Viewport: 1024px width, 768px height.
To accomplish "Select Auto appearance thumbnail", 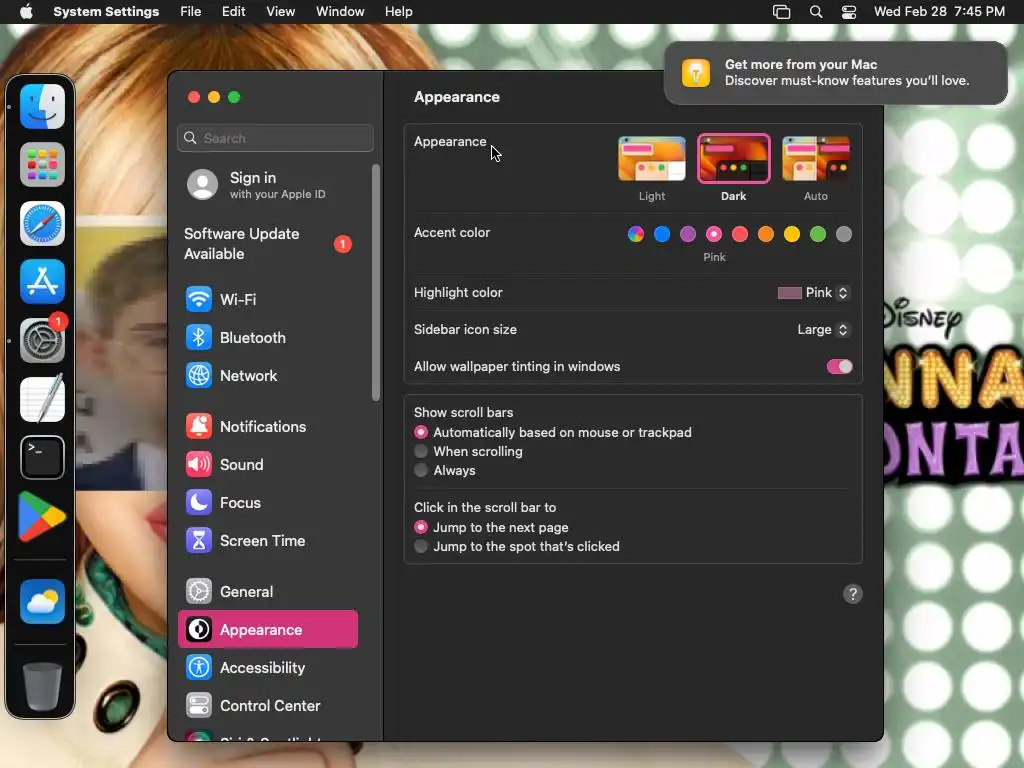I will [x=816, y=159].
